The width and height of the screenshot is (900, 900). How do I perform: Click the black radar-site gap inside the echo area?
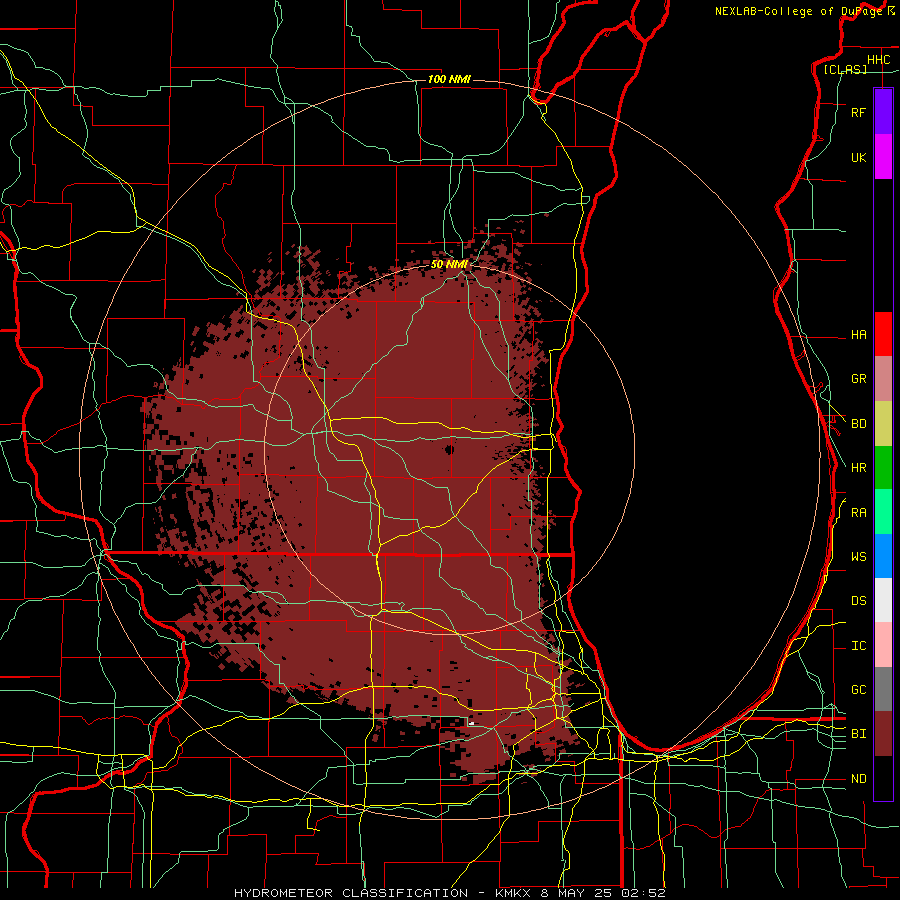pos(449,449)
